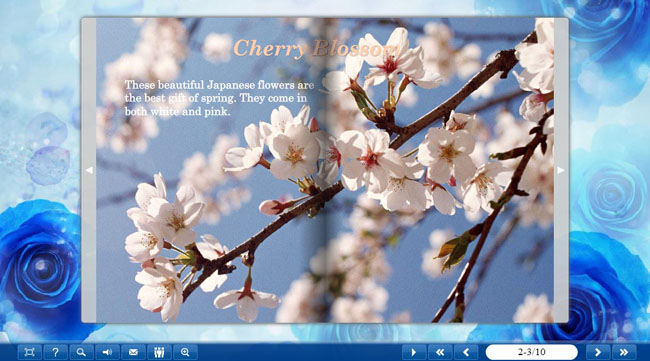Viewport: 650px width, 361px height.
Task: Go to next page in toolbar
Action: pos(598,352)
